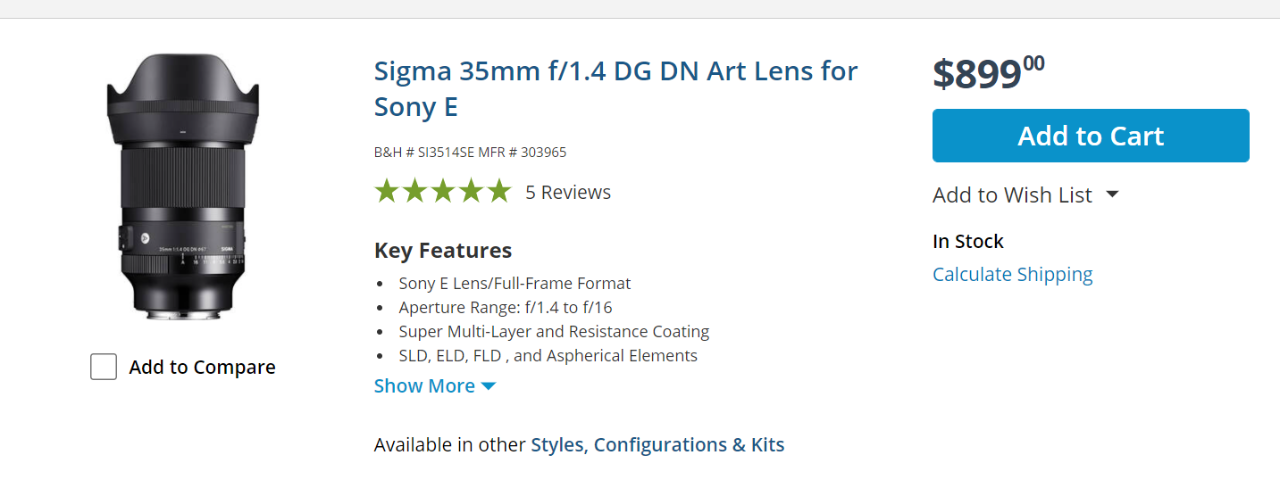The image size is (1280, 480).
Task: Click the Add to Wish List text
Action: pos(1012,195)
